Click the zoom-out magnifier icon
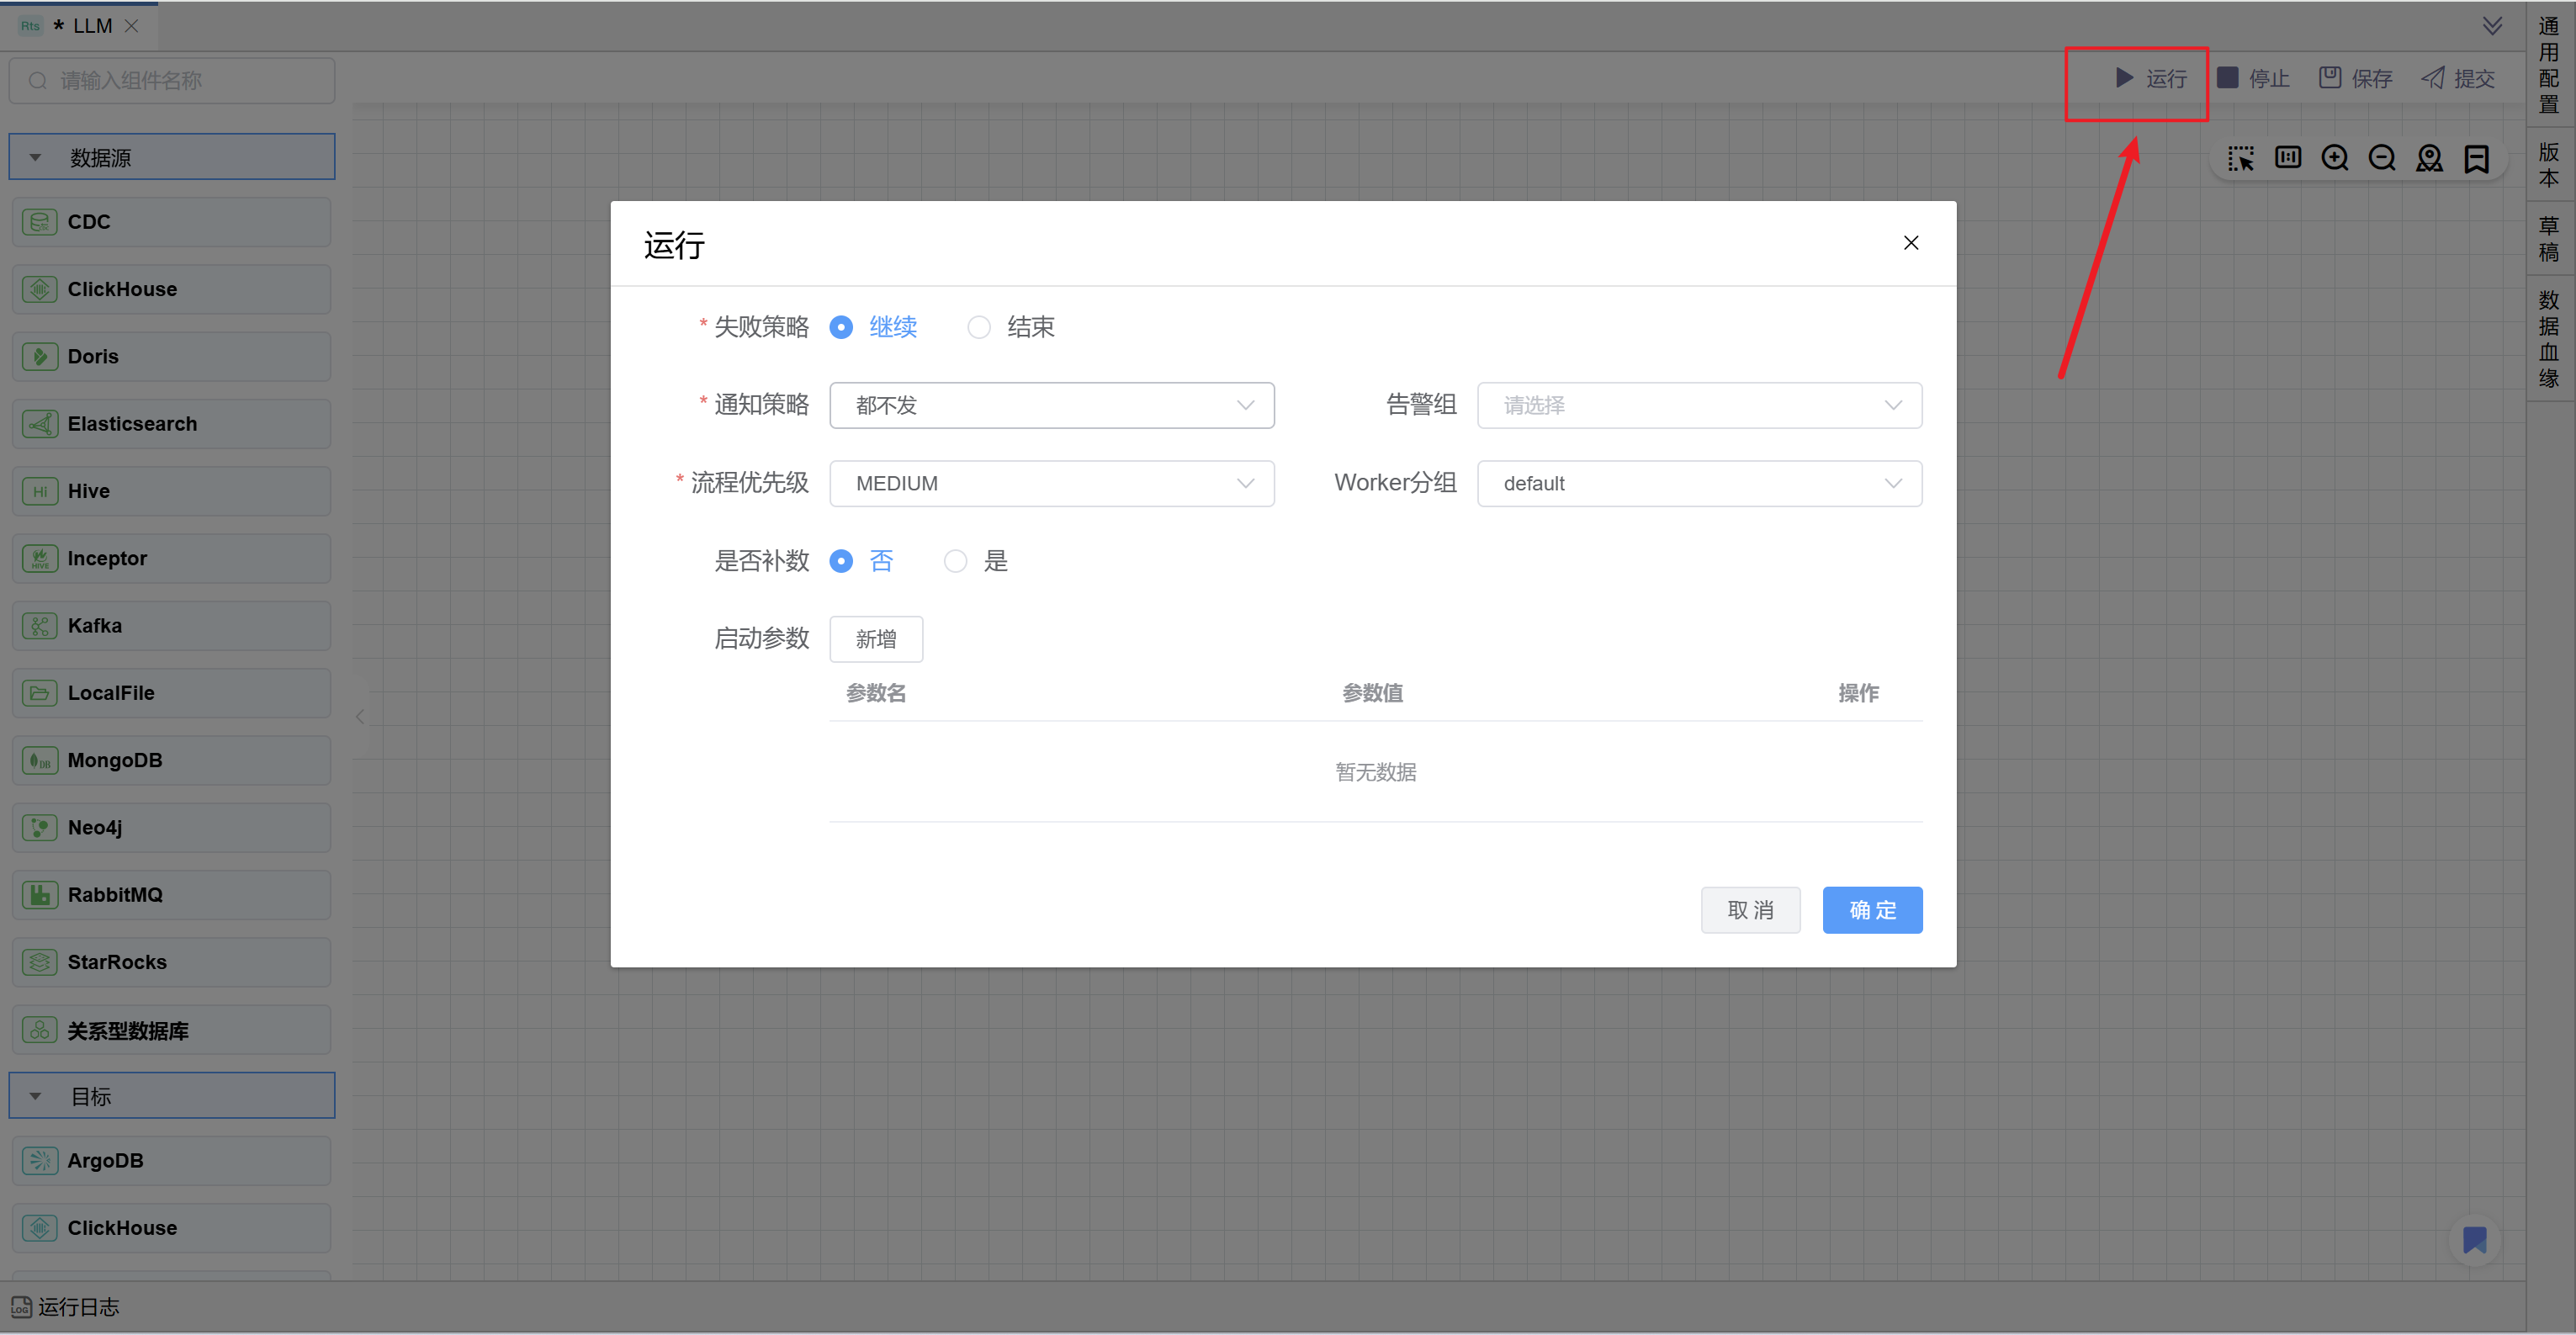This screenshot has width=2576, height=1335. coord(2381,159)
